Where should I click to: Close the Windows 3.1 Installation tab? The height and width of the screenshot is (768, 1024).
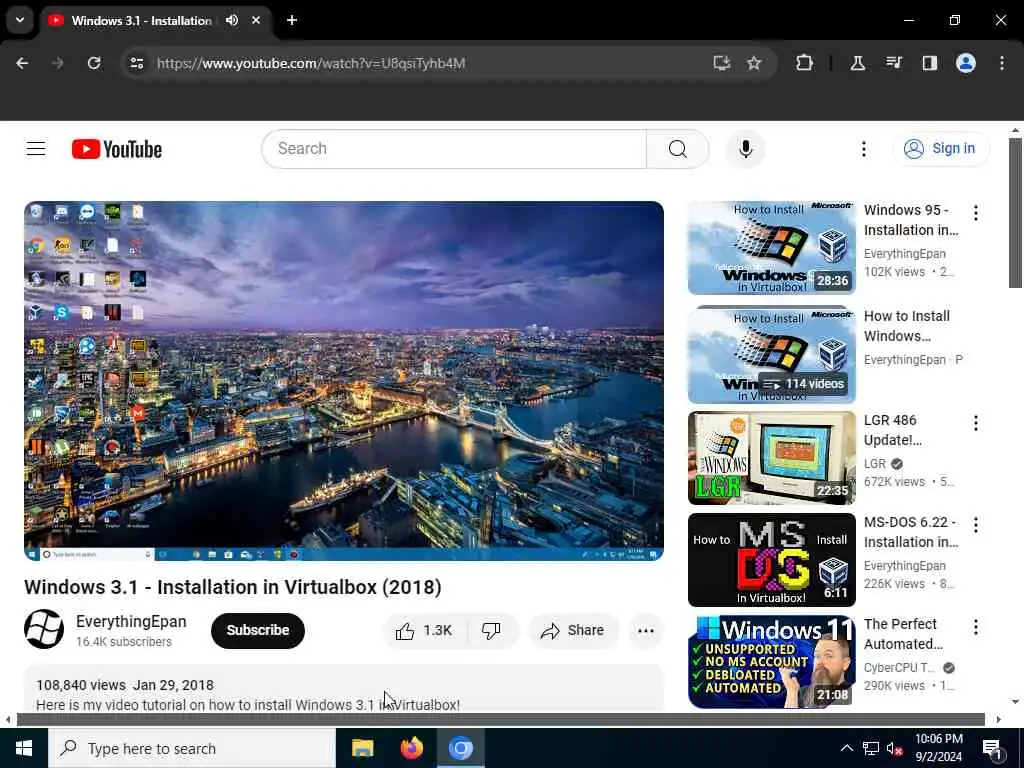pos(256,20)
